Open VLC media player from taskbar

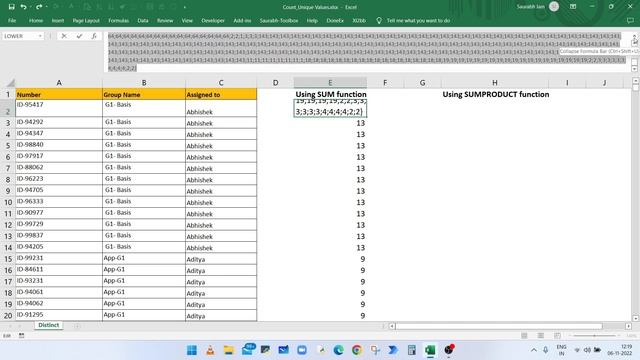coord(210,350)
